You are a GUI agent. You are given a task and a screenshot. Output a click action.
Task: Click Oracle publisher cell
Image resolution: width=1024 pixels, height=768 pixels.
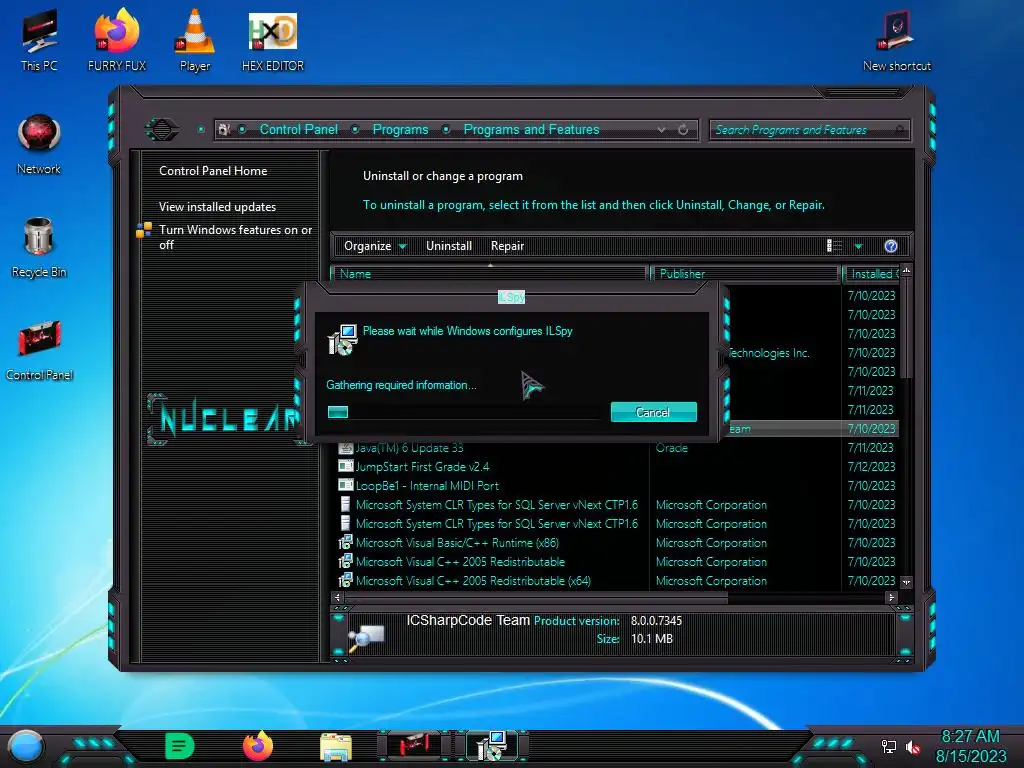(x=671, y=448)
